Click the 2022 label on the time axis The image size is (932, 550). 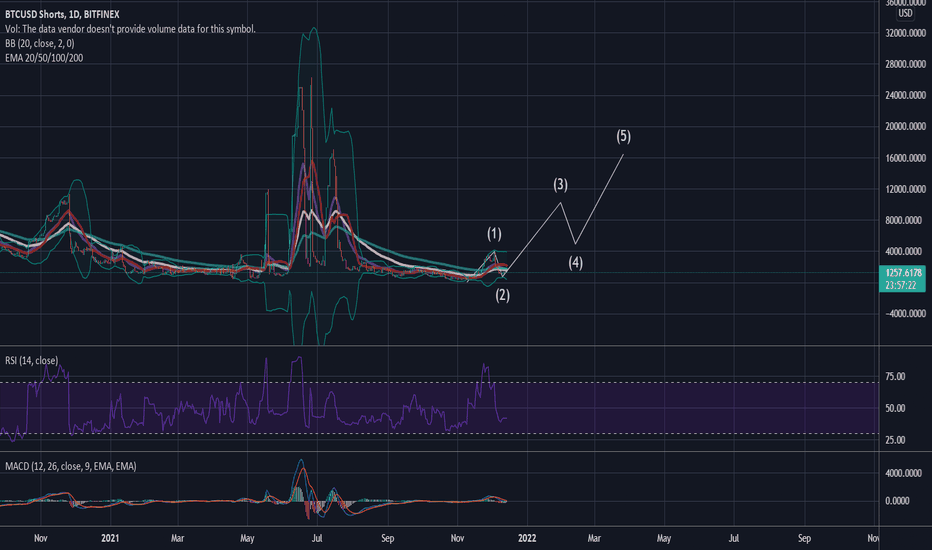tap(527, 538)
